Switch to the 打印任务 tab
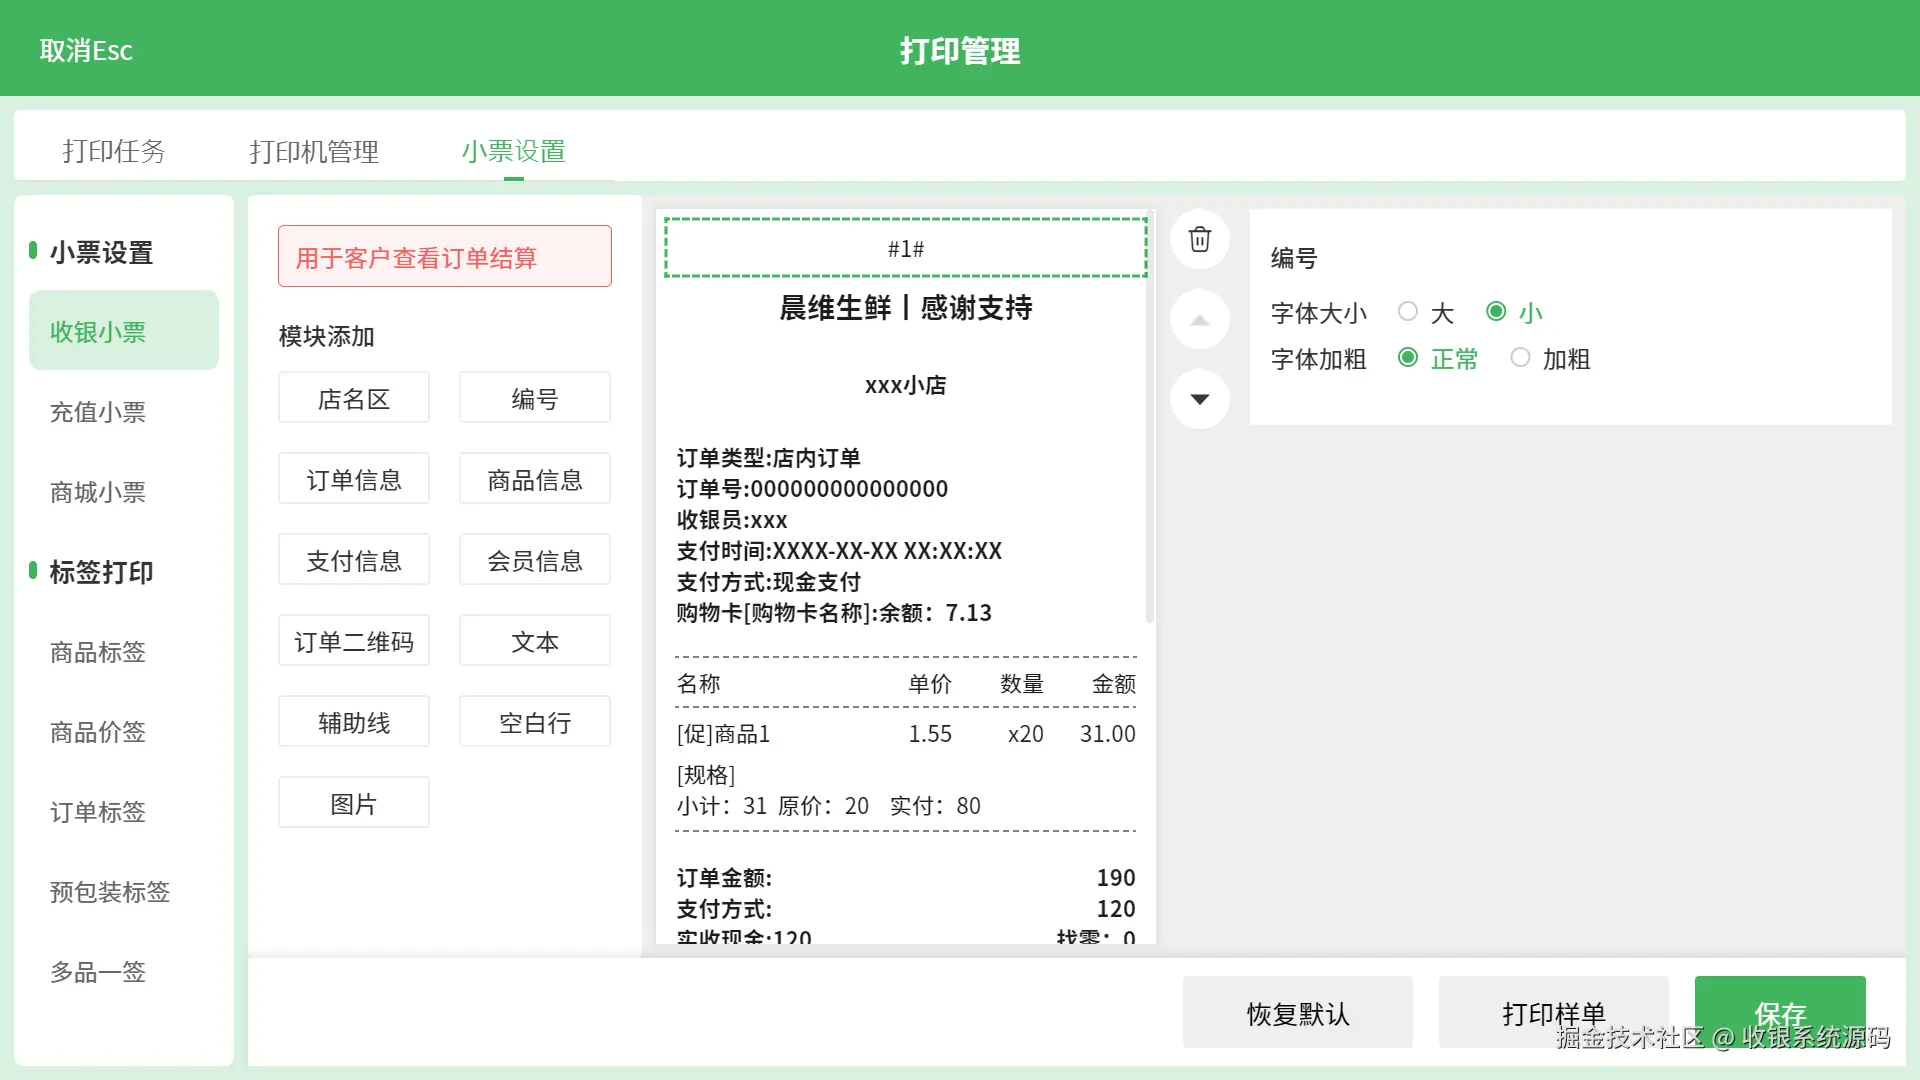This screenshot has width=1920, height=1080. 113,151
